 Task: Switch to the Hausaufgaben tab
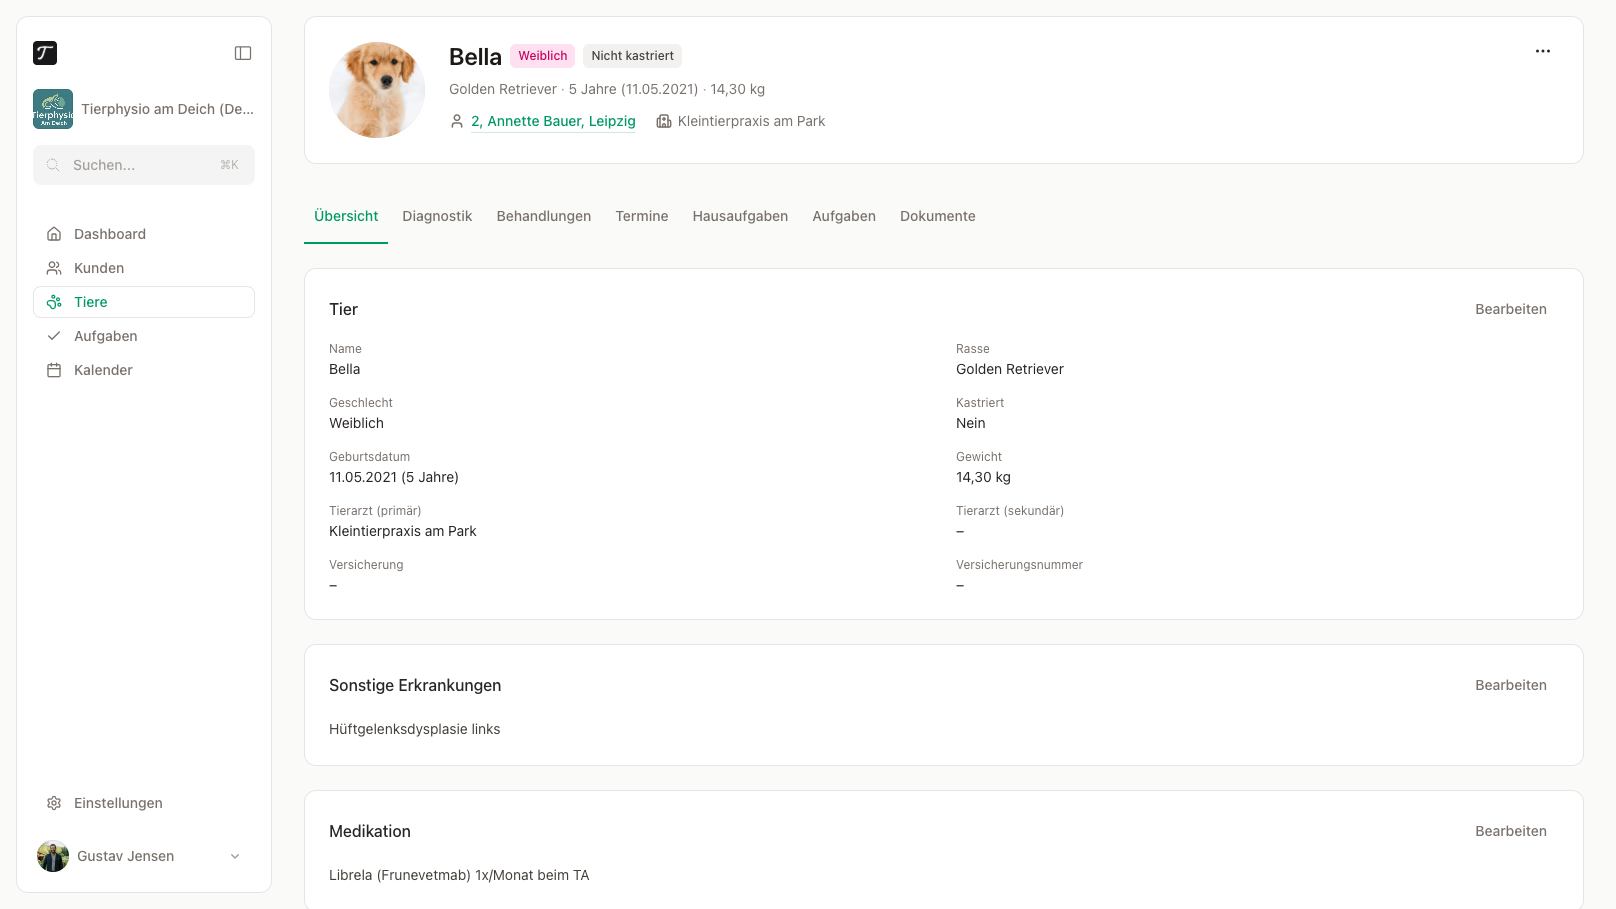coord(740,216)
